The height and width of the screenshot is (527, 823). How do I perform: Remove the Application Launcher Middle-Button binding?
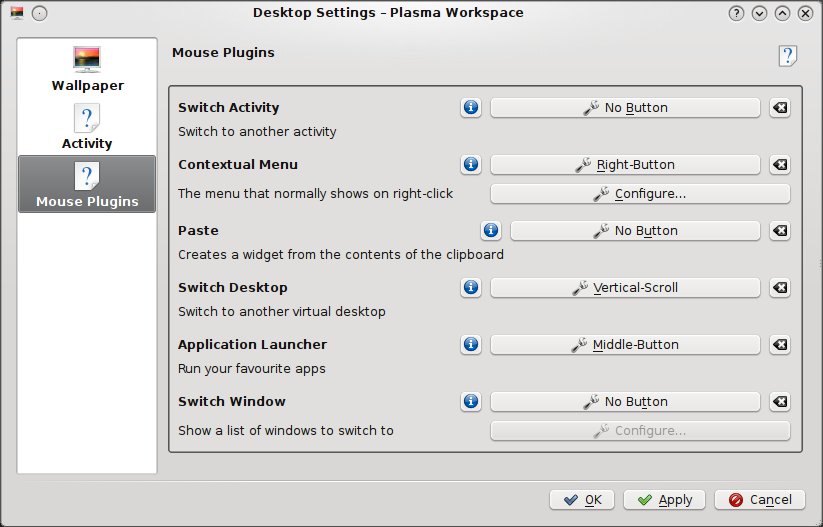pyautogui.click(x=780, y=345)
